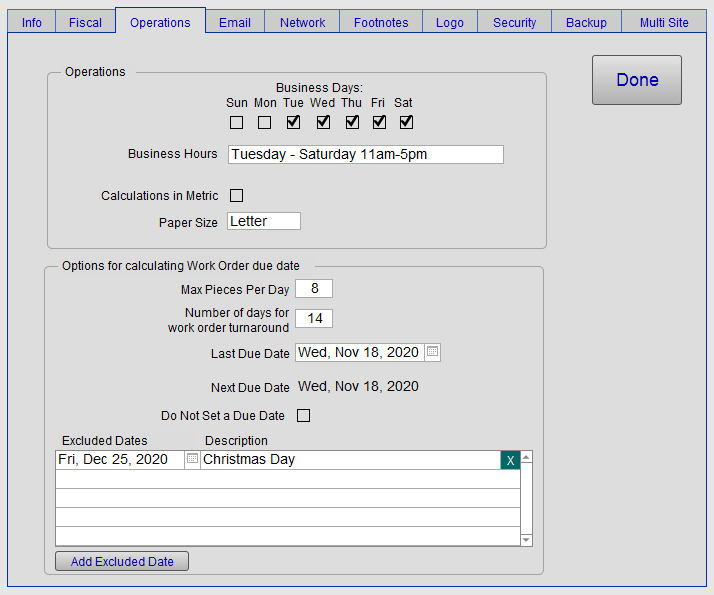Delete Christmas Day excluded date with X
The height and width of the screenshot is (595, 714).
[510, 460]
